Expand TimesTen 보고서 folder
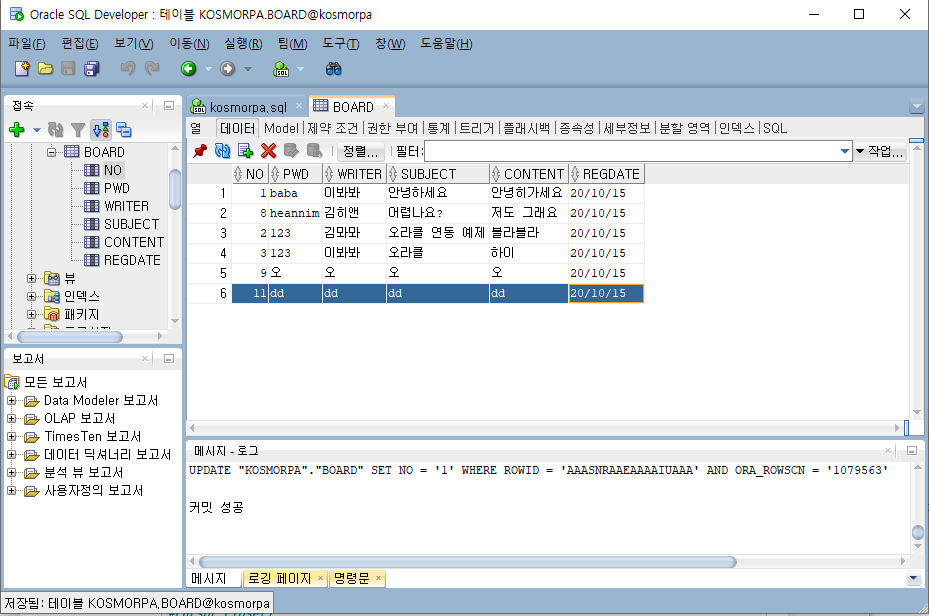This screenshot has width=929, height=616. [x=11, y=437]
